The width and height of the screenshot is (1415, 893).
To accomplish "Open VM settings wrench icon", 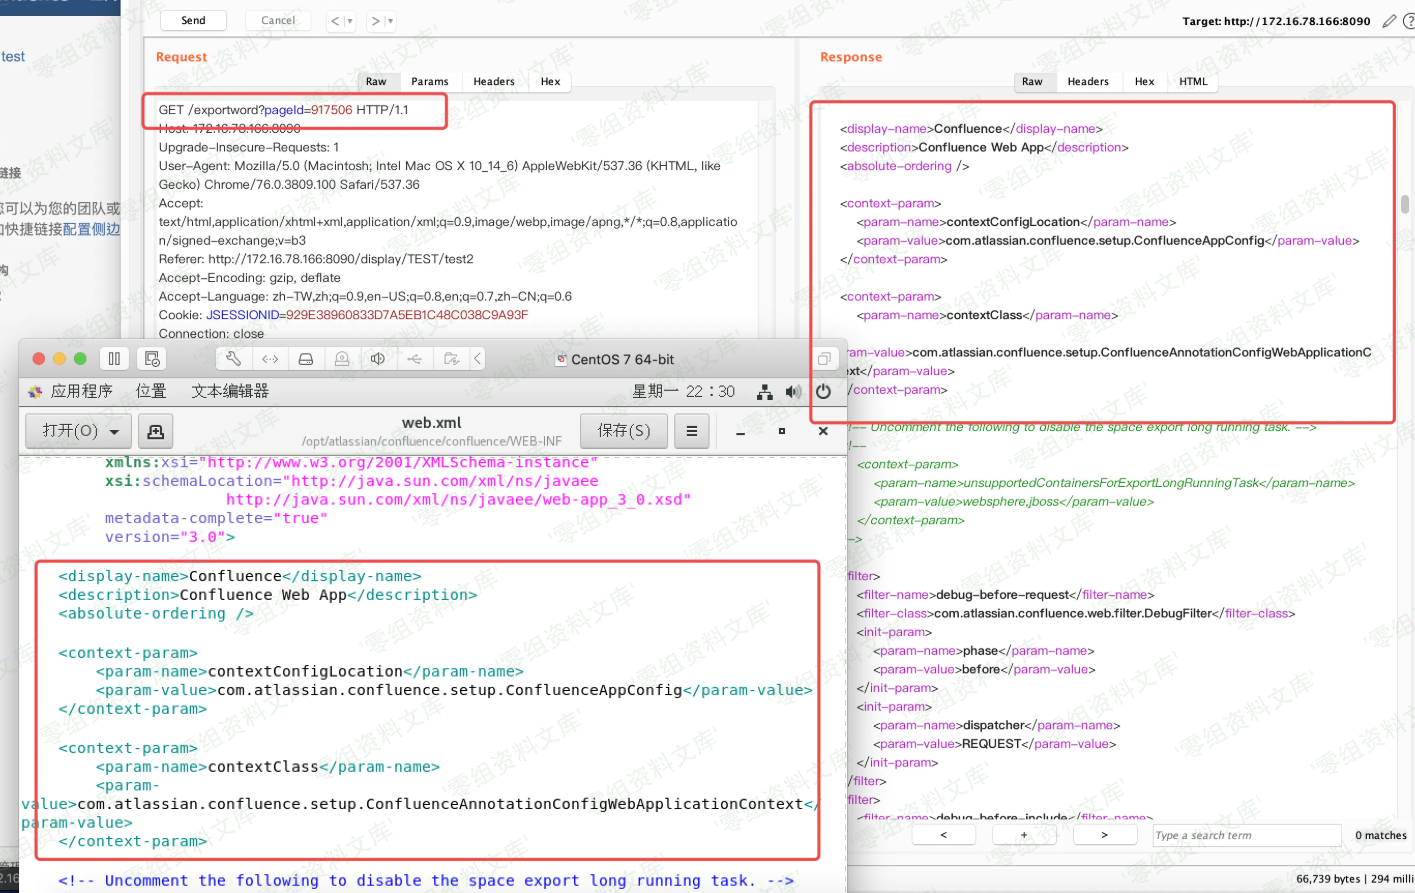I will [x=233, y=359].
